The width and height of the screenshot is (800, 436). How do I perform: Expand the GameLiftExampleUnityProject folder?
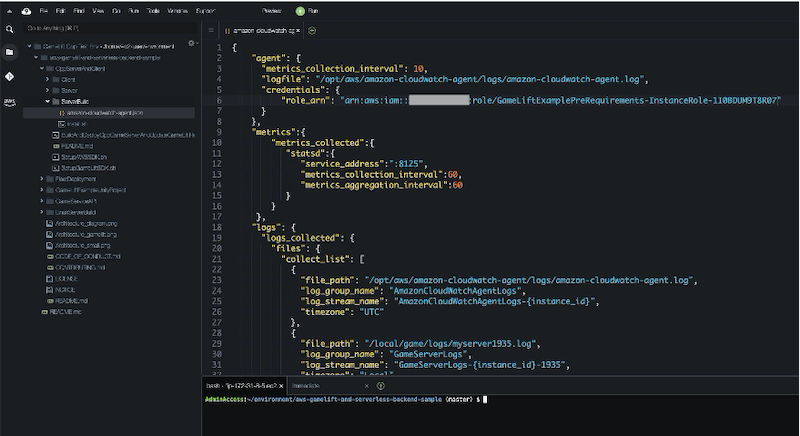point(42,190)
